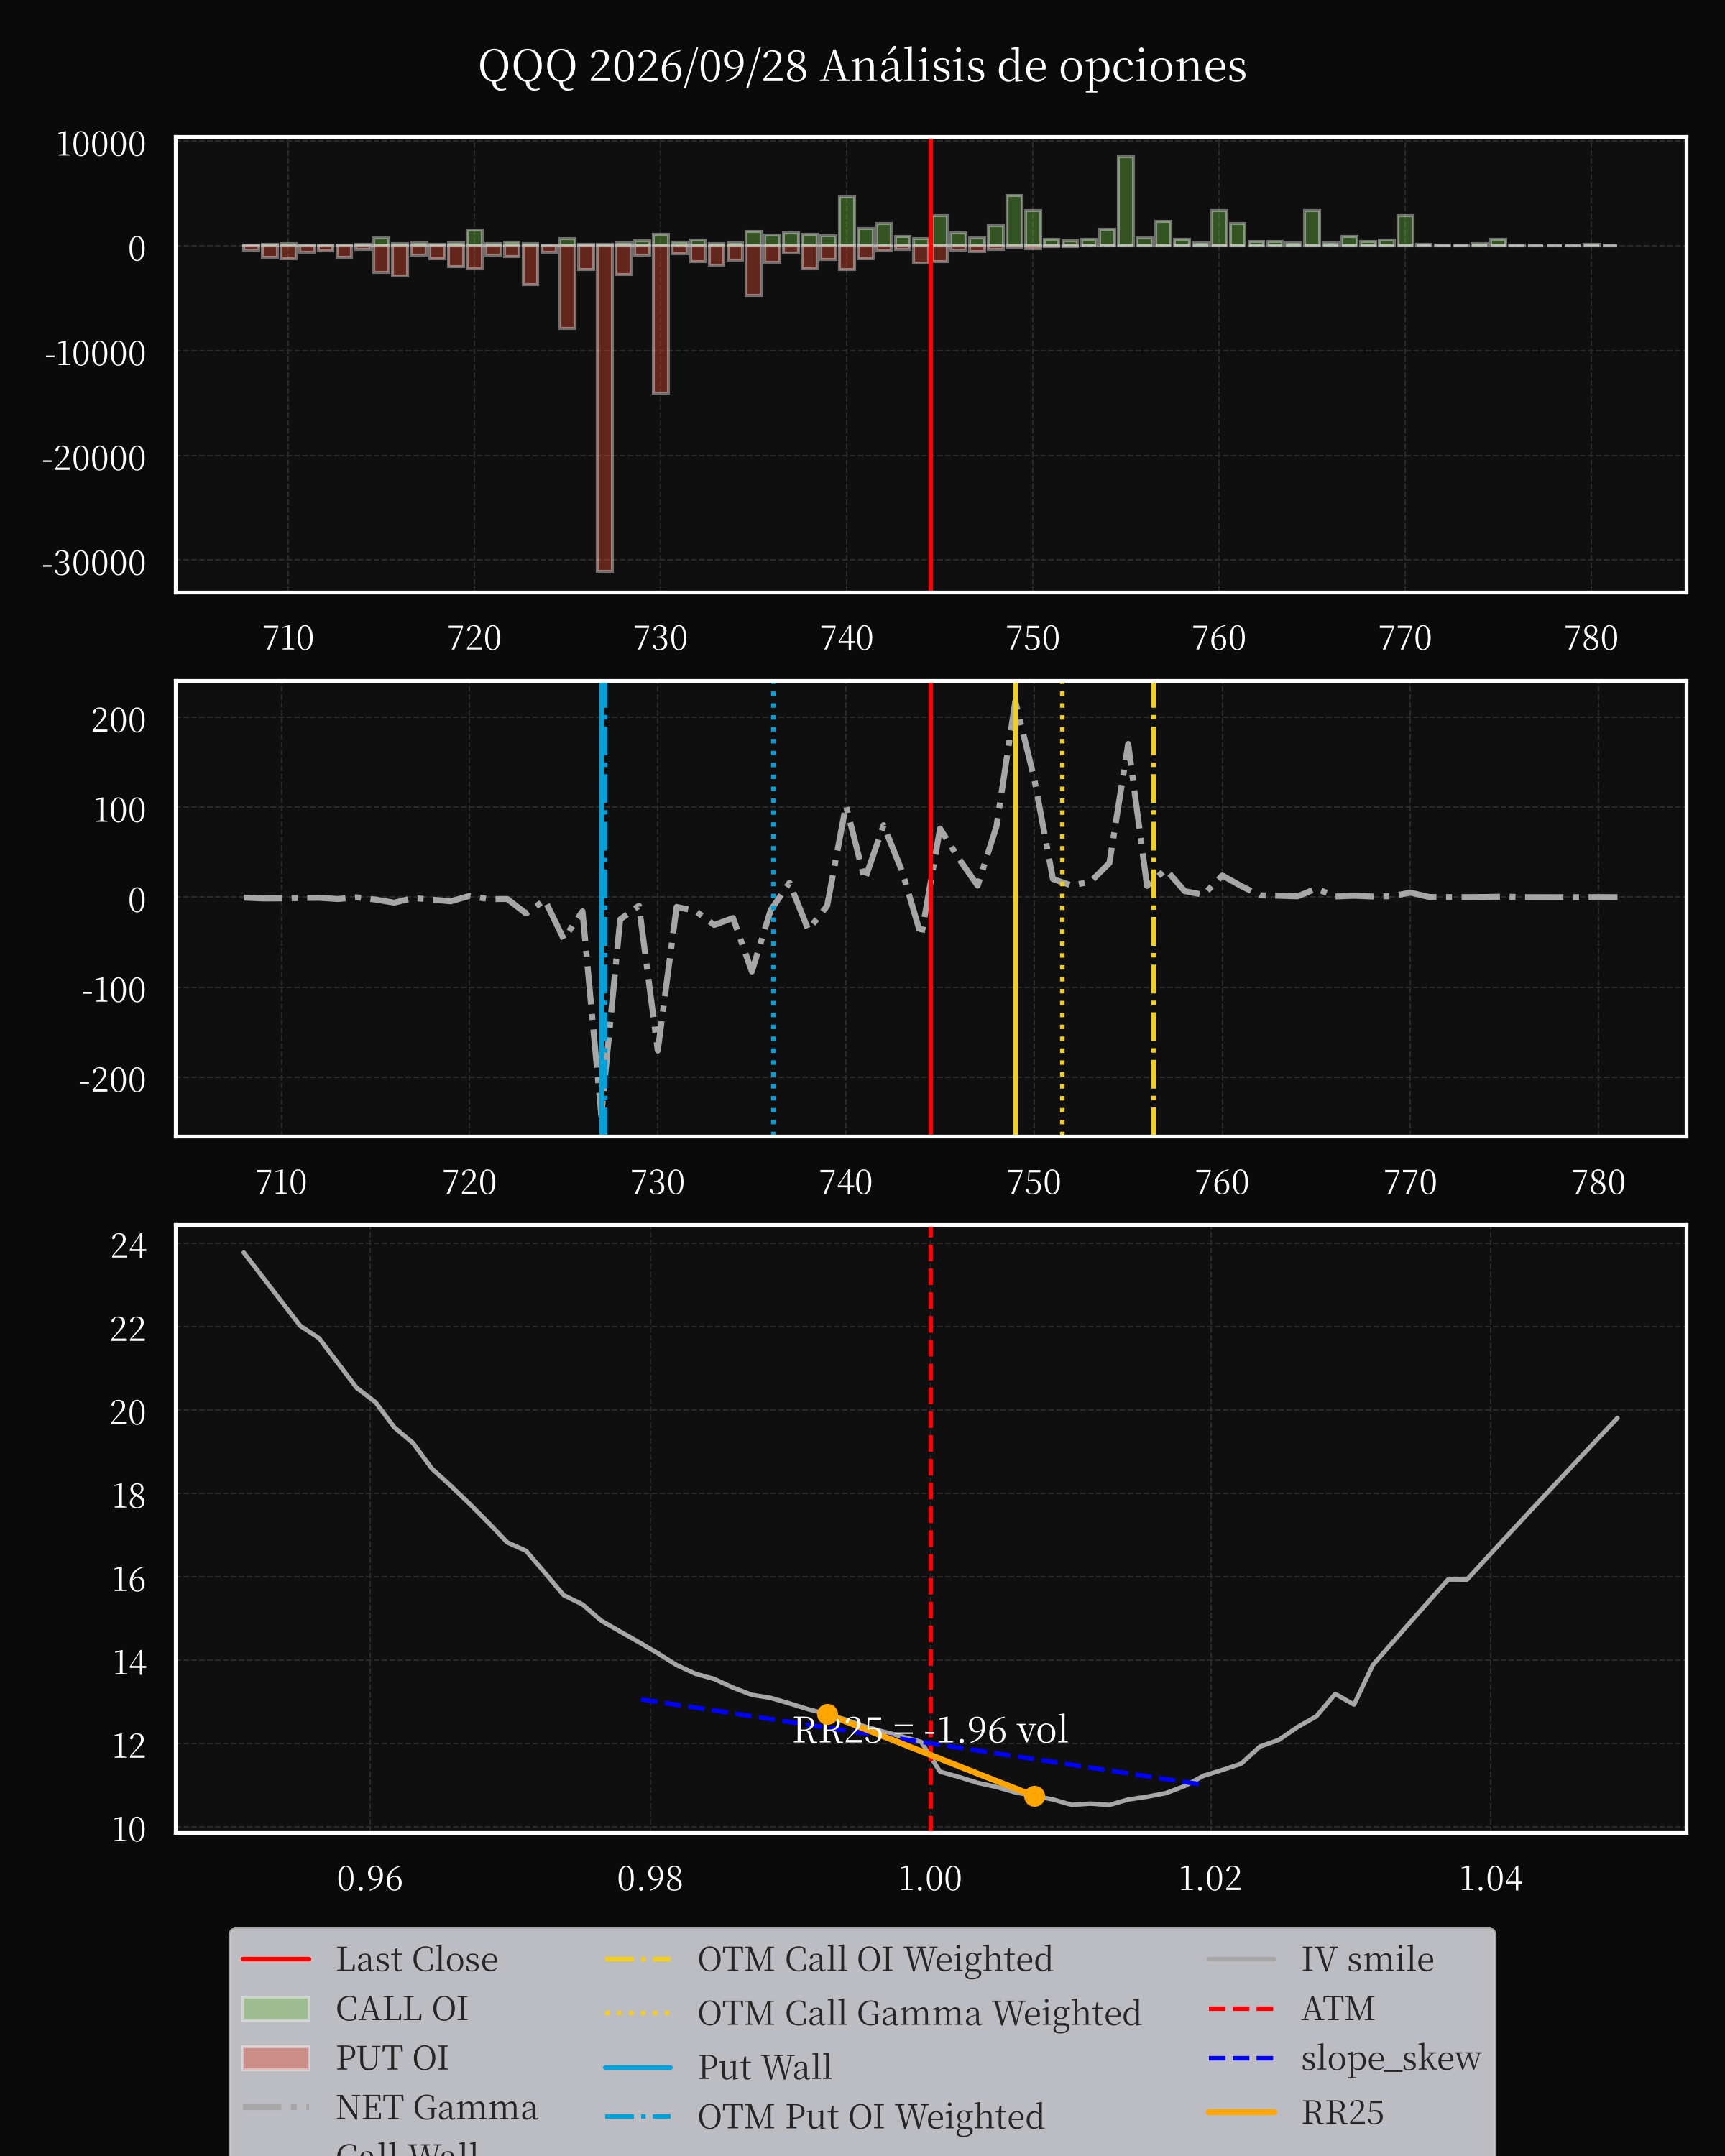This screenshot has height=2156, width=1725.
Task: Click the right orange RR25 marker point
Action: click(x=1034, y=1796)
